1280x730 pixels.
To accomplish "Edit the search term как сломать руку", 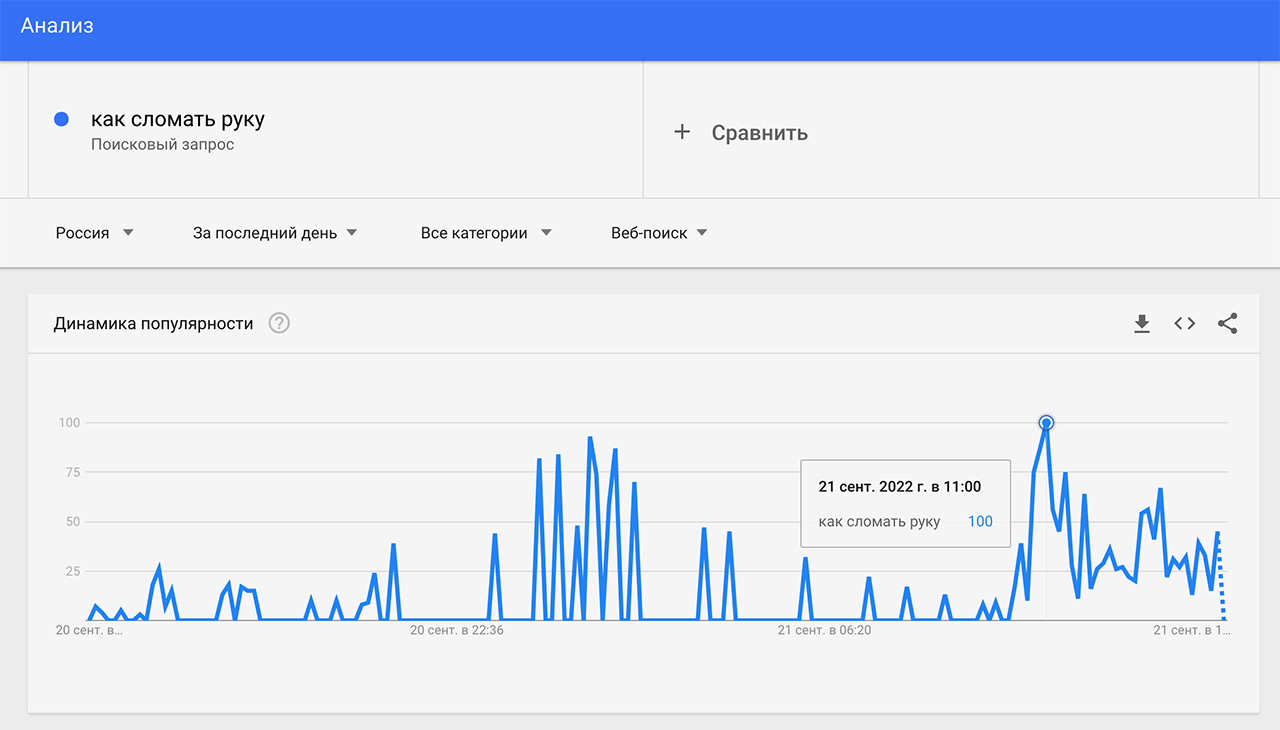I will pos(178,120).
